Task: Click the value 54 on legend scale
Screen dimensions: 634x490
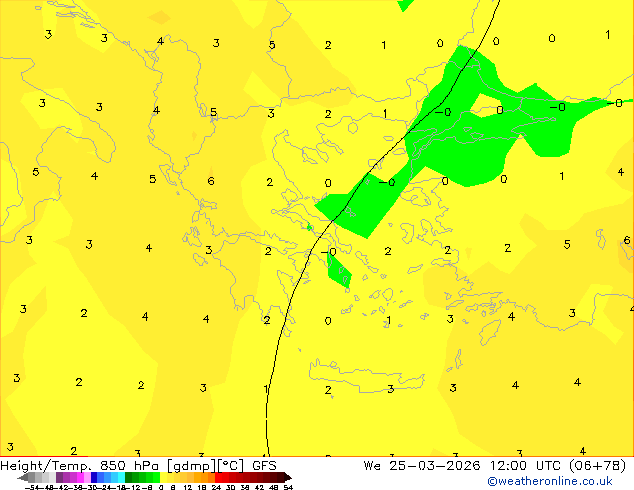Action: [288, 487]
